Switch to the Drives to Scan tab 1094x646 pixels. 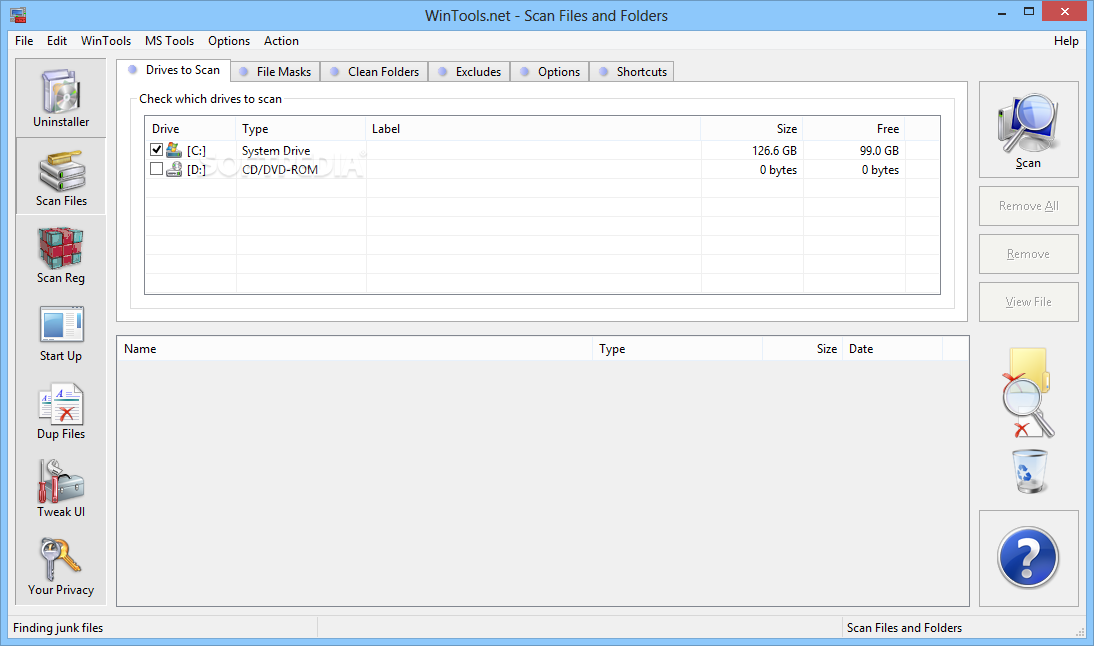[173, 70]
